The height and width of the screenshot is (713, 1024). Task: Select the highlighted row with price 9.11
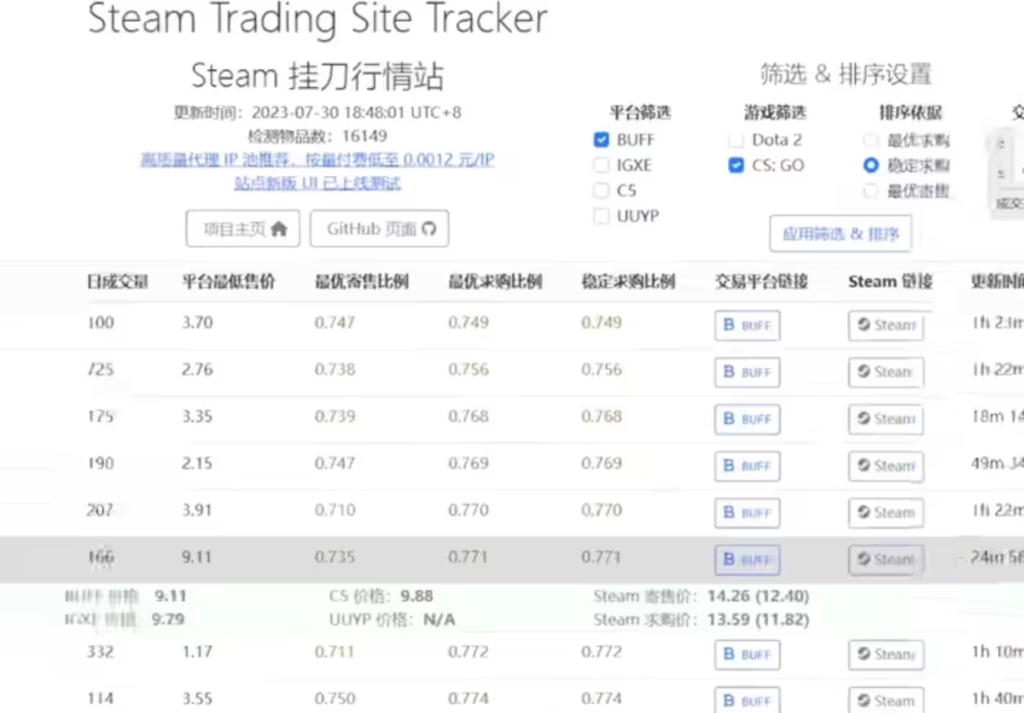(x=512, y=560)
